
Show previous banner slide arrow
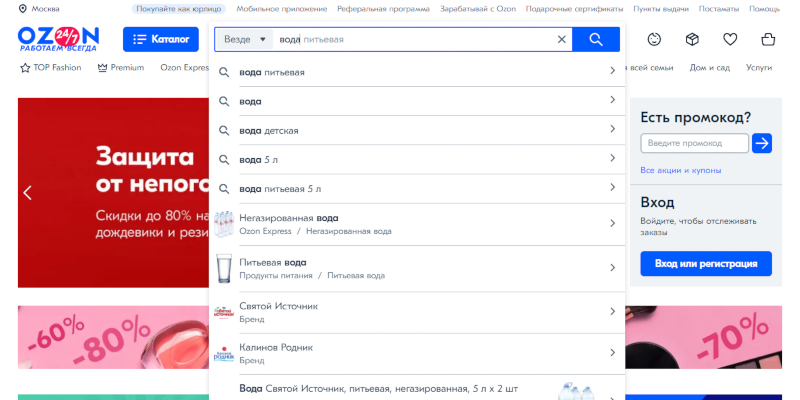[28, 193]
